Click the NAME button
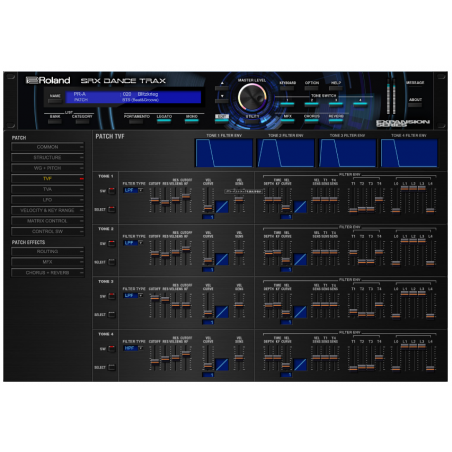Screen dimensions: 452x452 pos(55,101)
